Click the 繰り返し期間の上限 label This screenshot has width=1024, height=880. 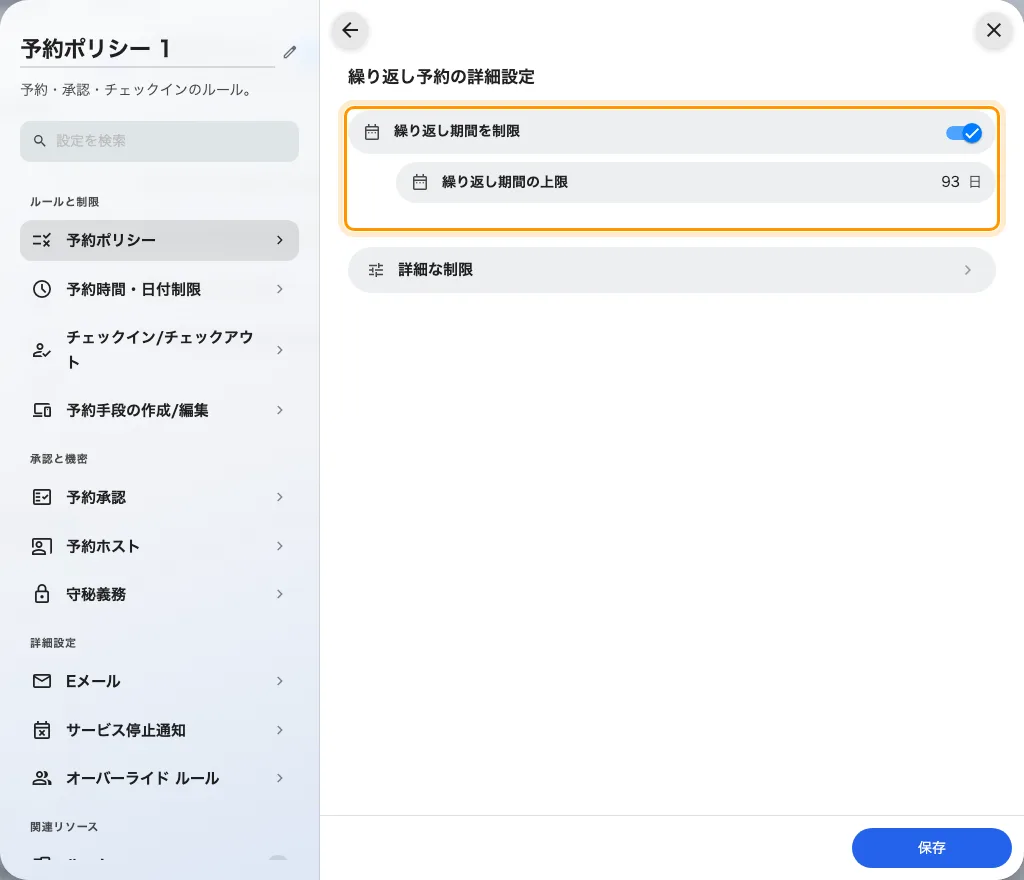tap(505, 182)
